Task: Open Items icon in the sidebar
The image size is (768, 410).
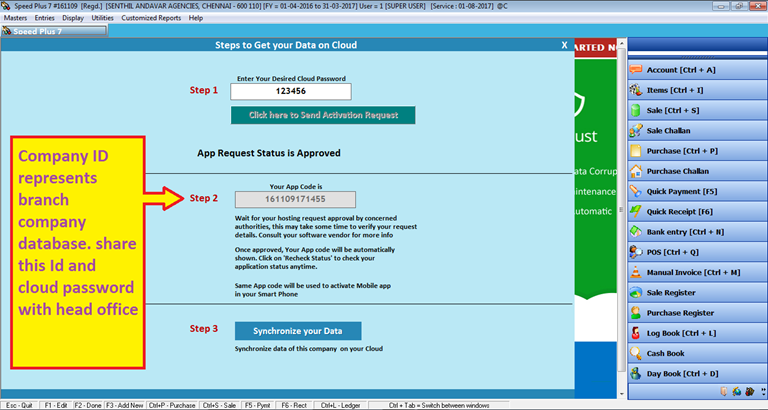Action: 636,90
